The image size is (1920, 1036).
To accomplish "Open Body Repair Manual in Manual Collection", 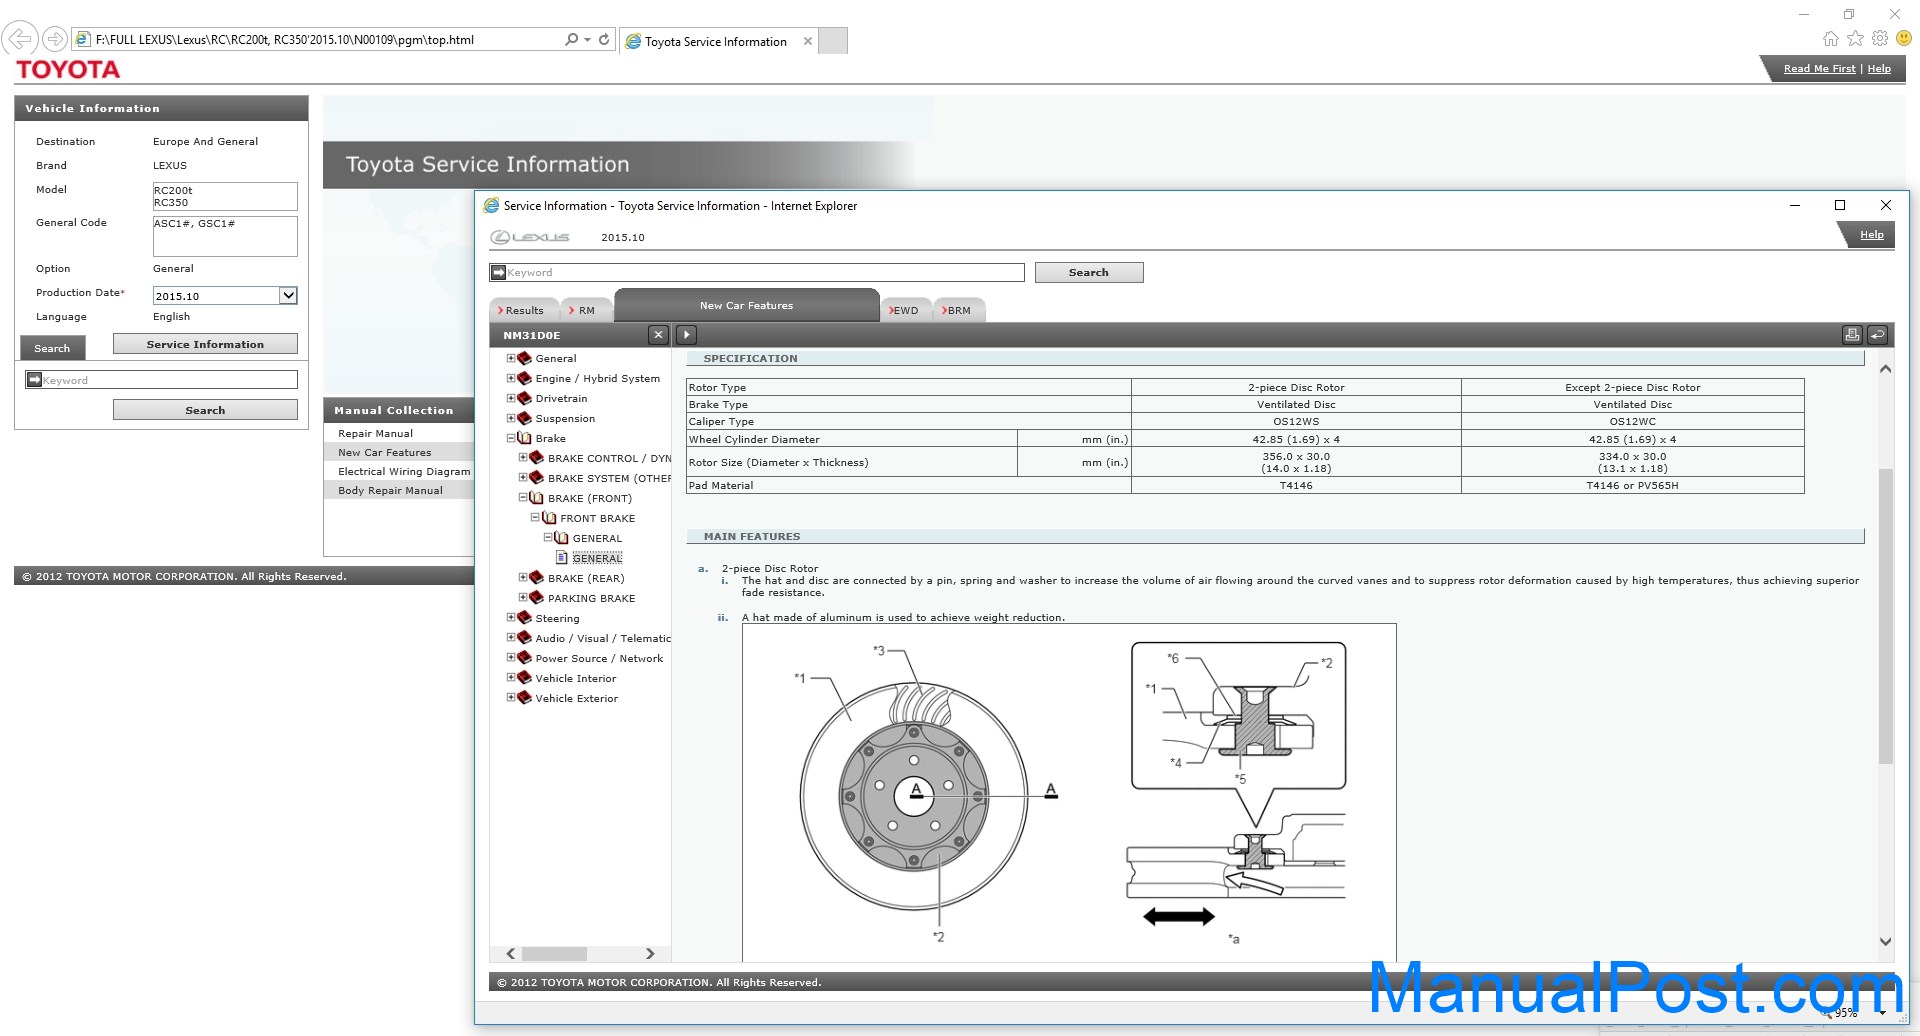I will tap(390, 490).
